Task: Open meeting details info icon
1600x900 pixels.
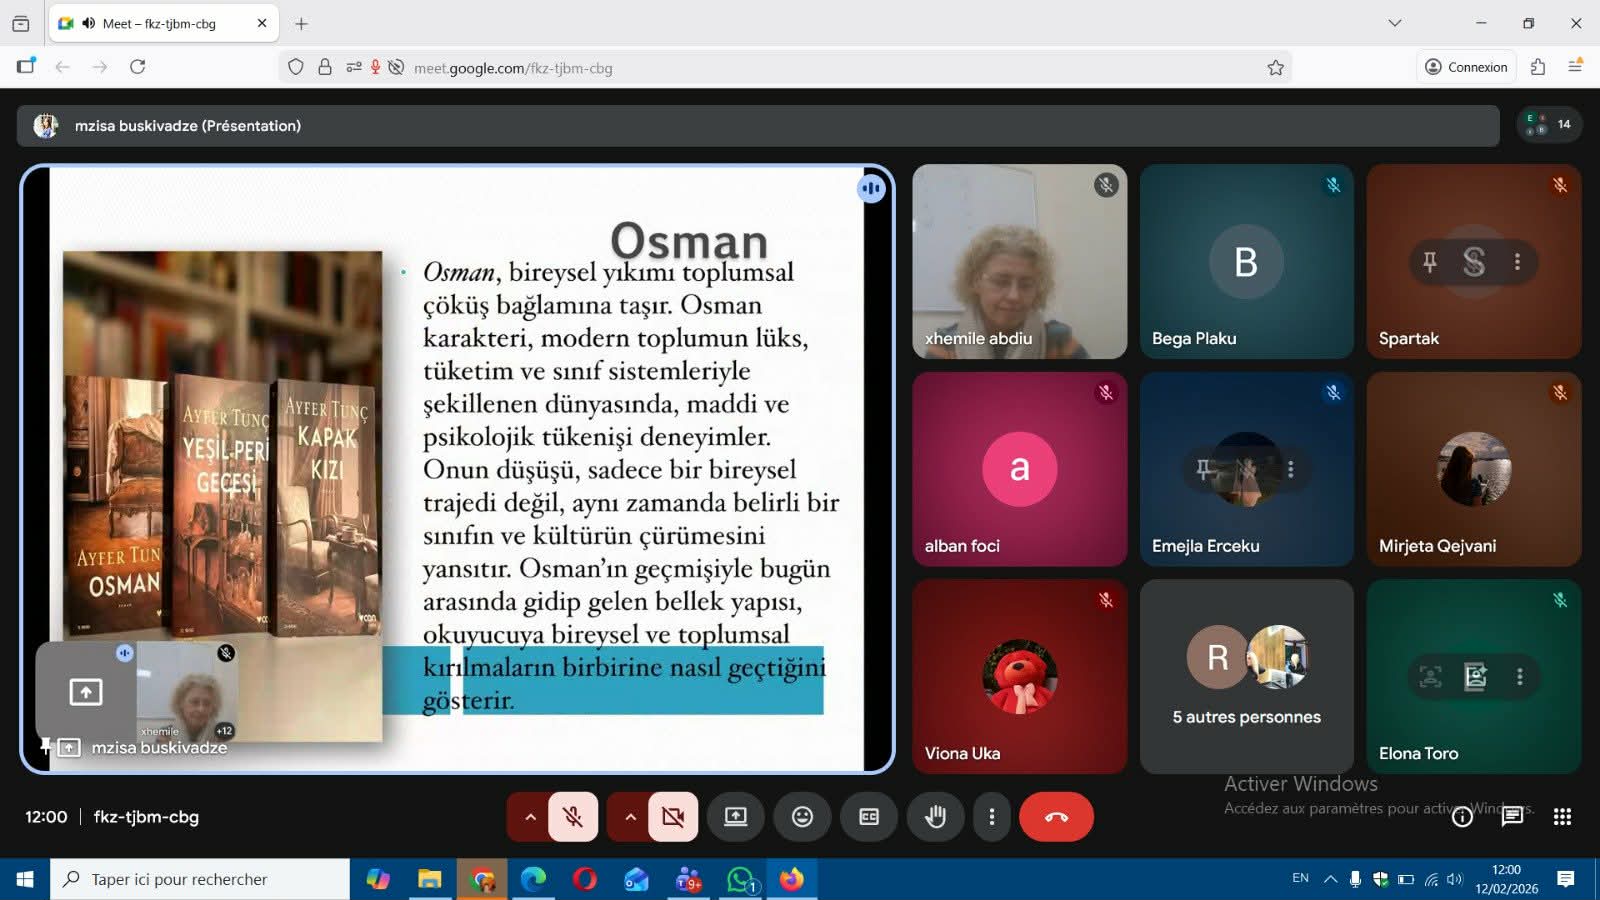Action: pos(1462,817)
